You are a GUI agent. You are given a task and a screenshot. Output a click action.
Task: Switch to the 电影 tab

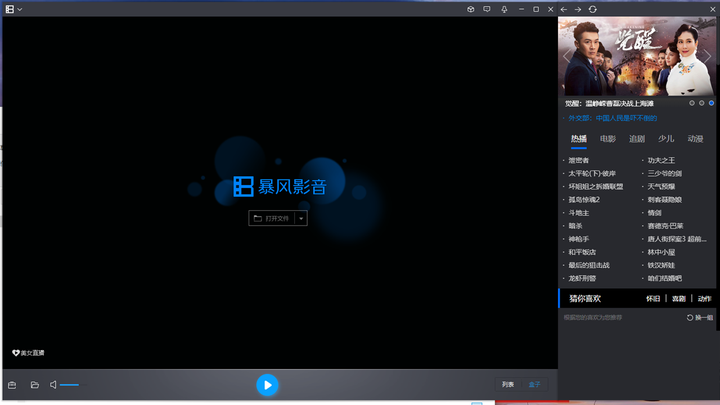(608, 139)
